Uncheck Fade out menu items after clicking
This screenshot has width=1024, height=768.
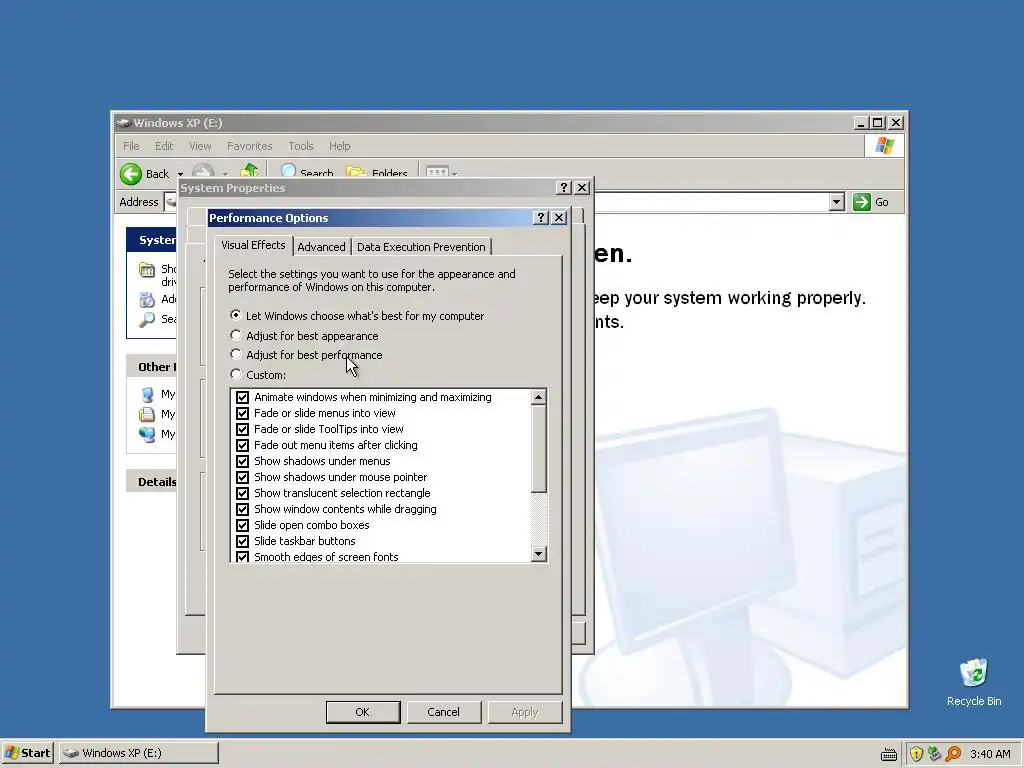tap(242, 445)
